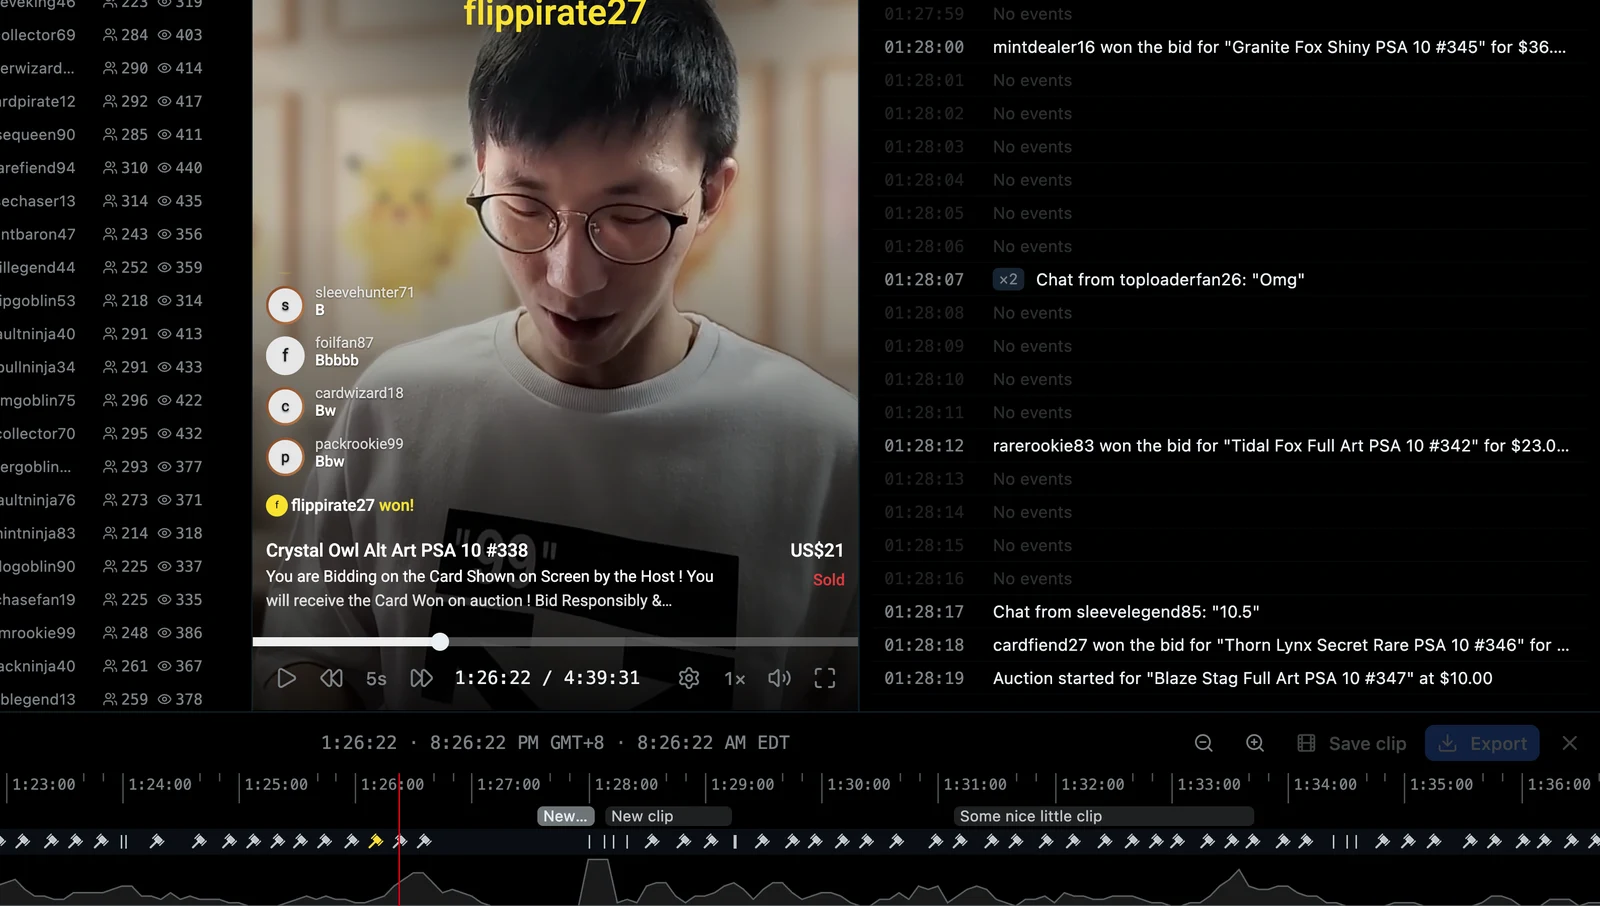This screenshot has height=906, width=1600.
Task: Click the yellow highlighted auction marker
Action: (376, 841)
